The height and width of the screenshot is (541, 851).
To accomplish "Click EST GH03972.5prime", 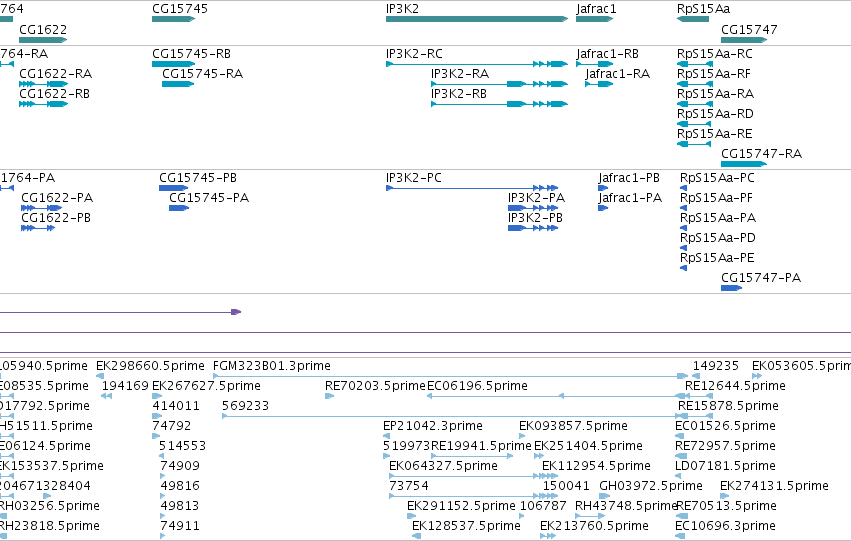I will 651,487.
